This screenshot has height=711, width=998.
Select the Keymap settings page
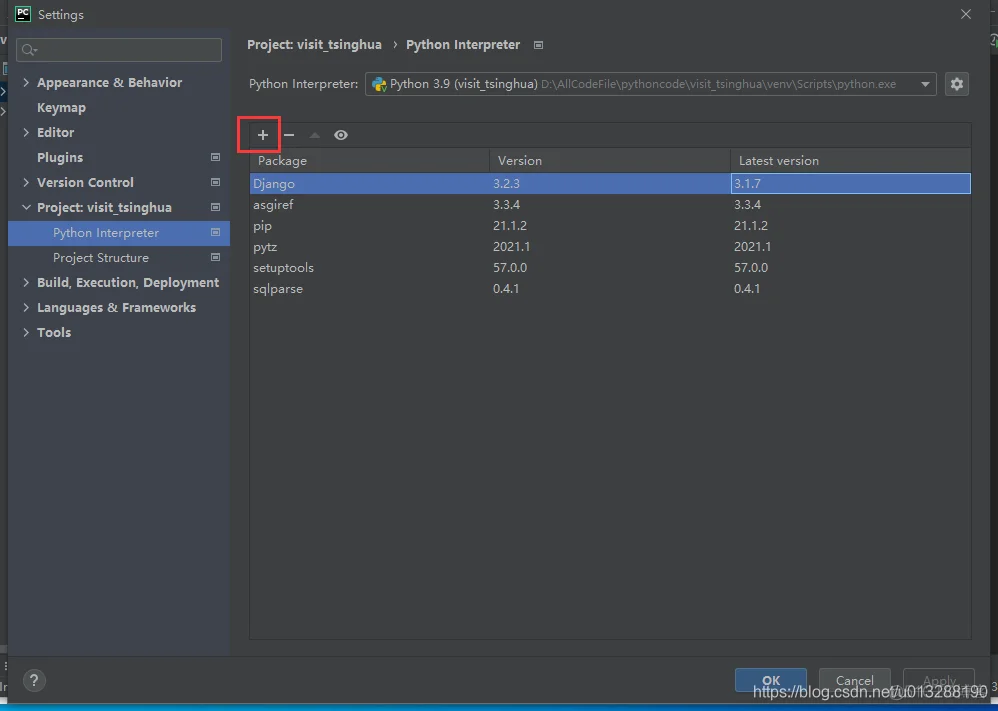click(61, 108)
